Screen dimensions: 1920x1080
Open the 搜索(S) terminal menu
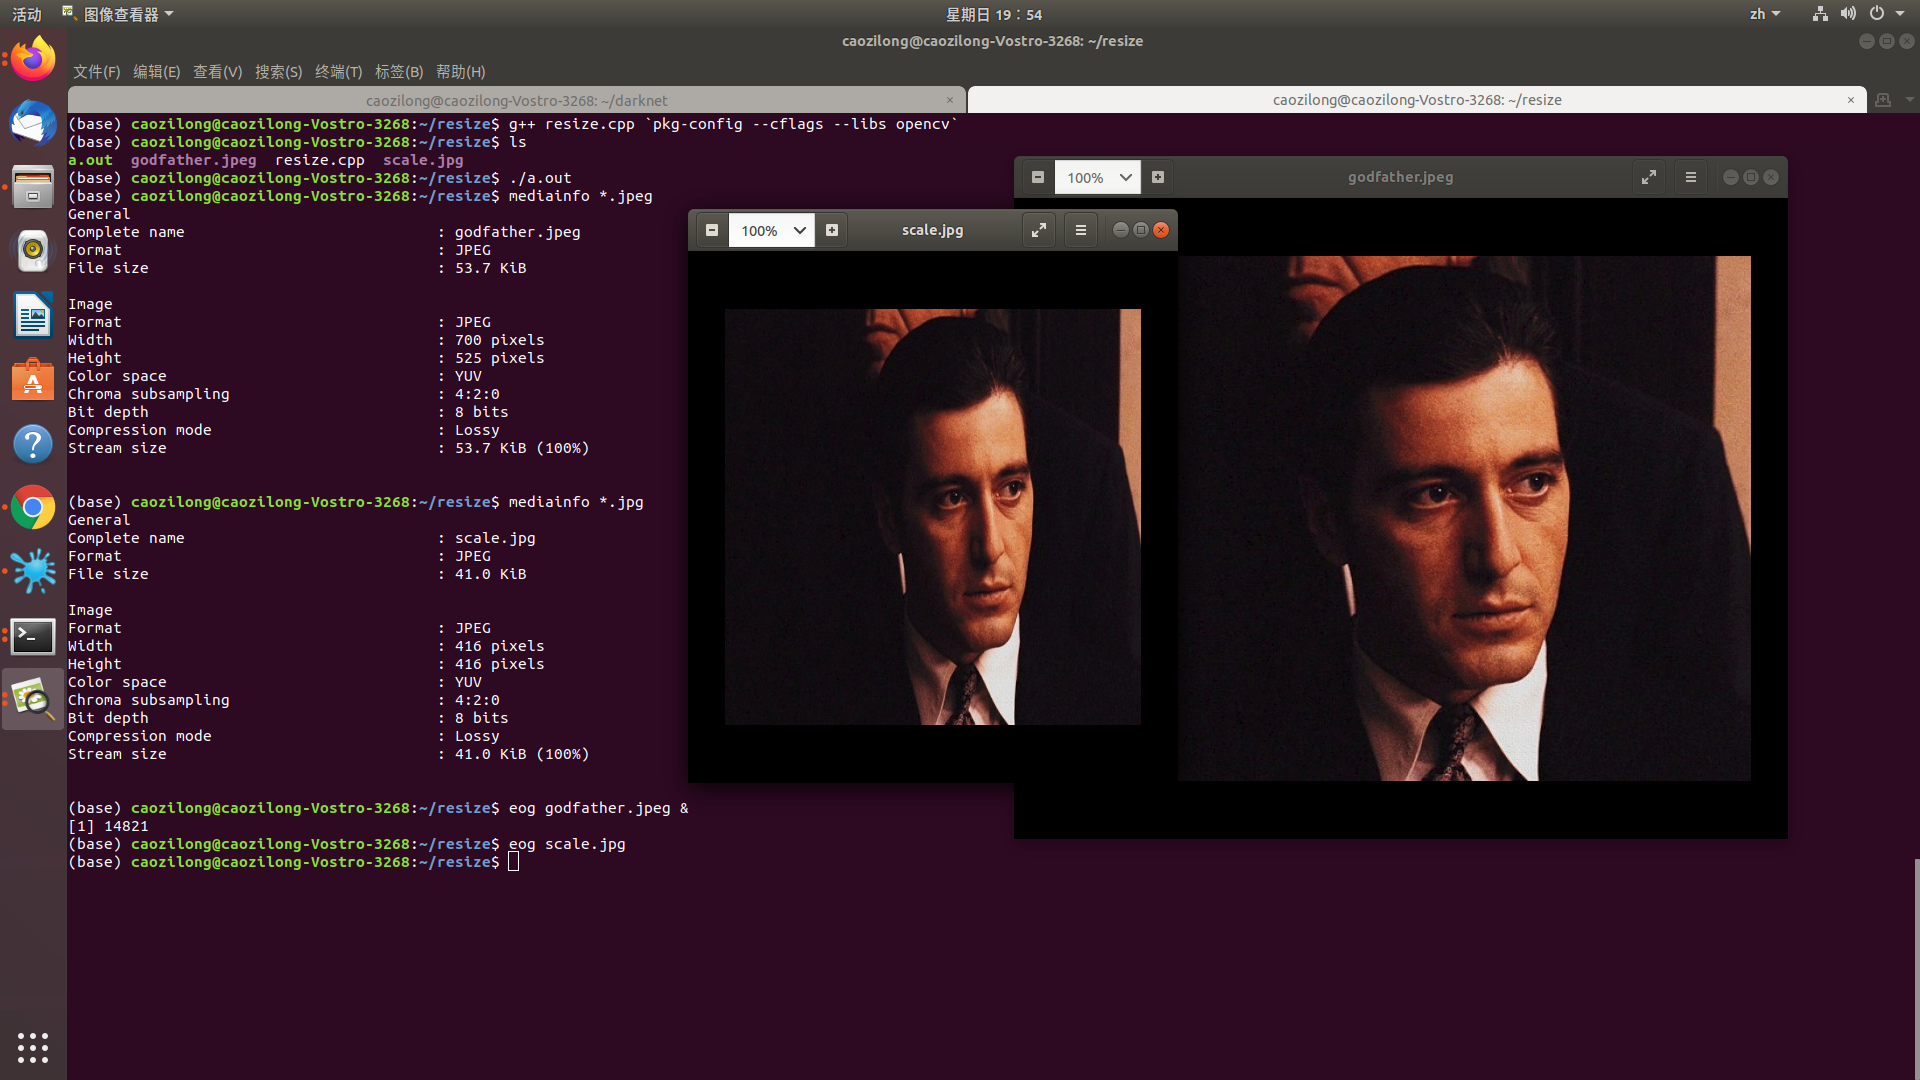point(278,72)
